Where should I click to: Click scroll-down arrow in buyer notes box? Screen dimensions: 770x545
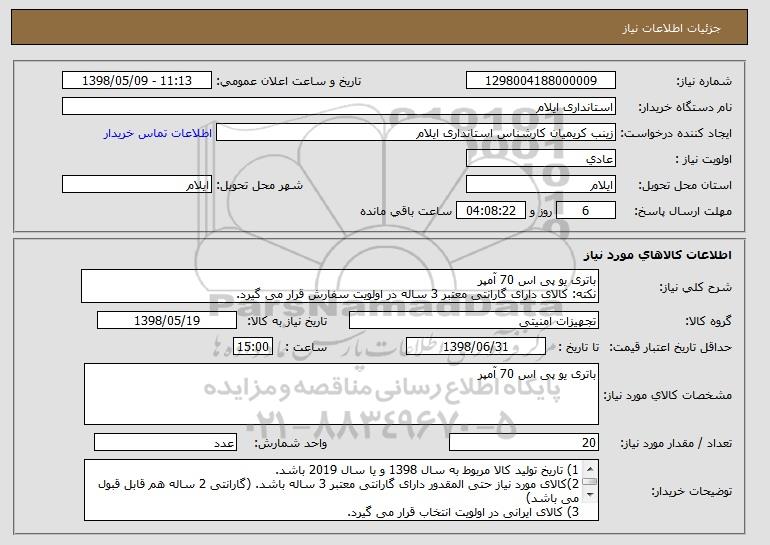pos(590,494)
